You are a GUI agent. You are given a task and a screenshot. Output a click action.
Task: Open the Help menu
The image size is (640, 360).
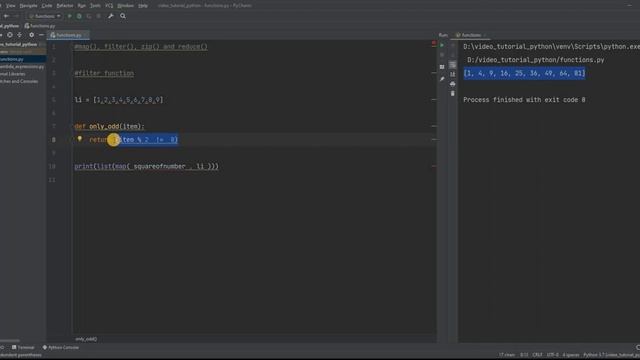coord(143,6)
